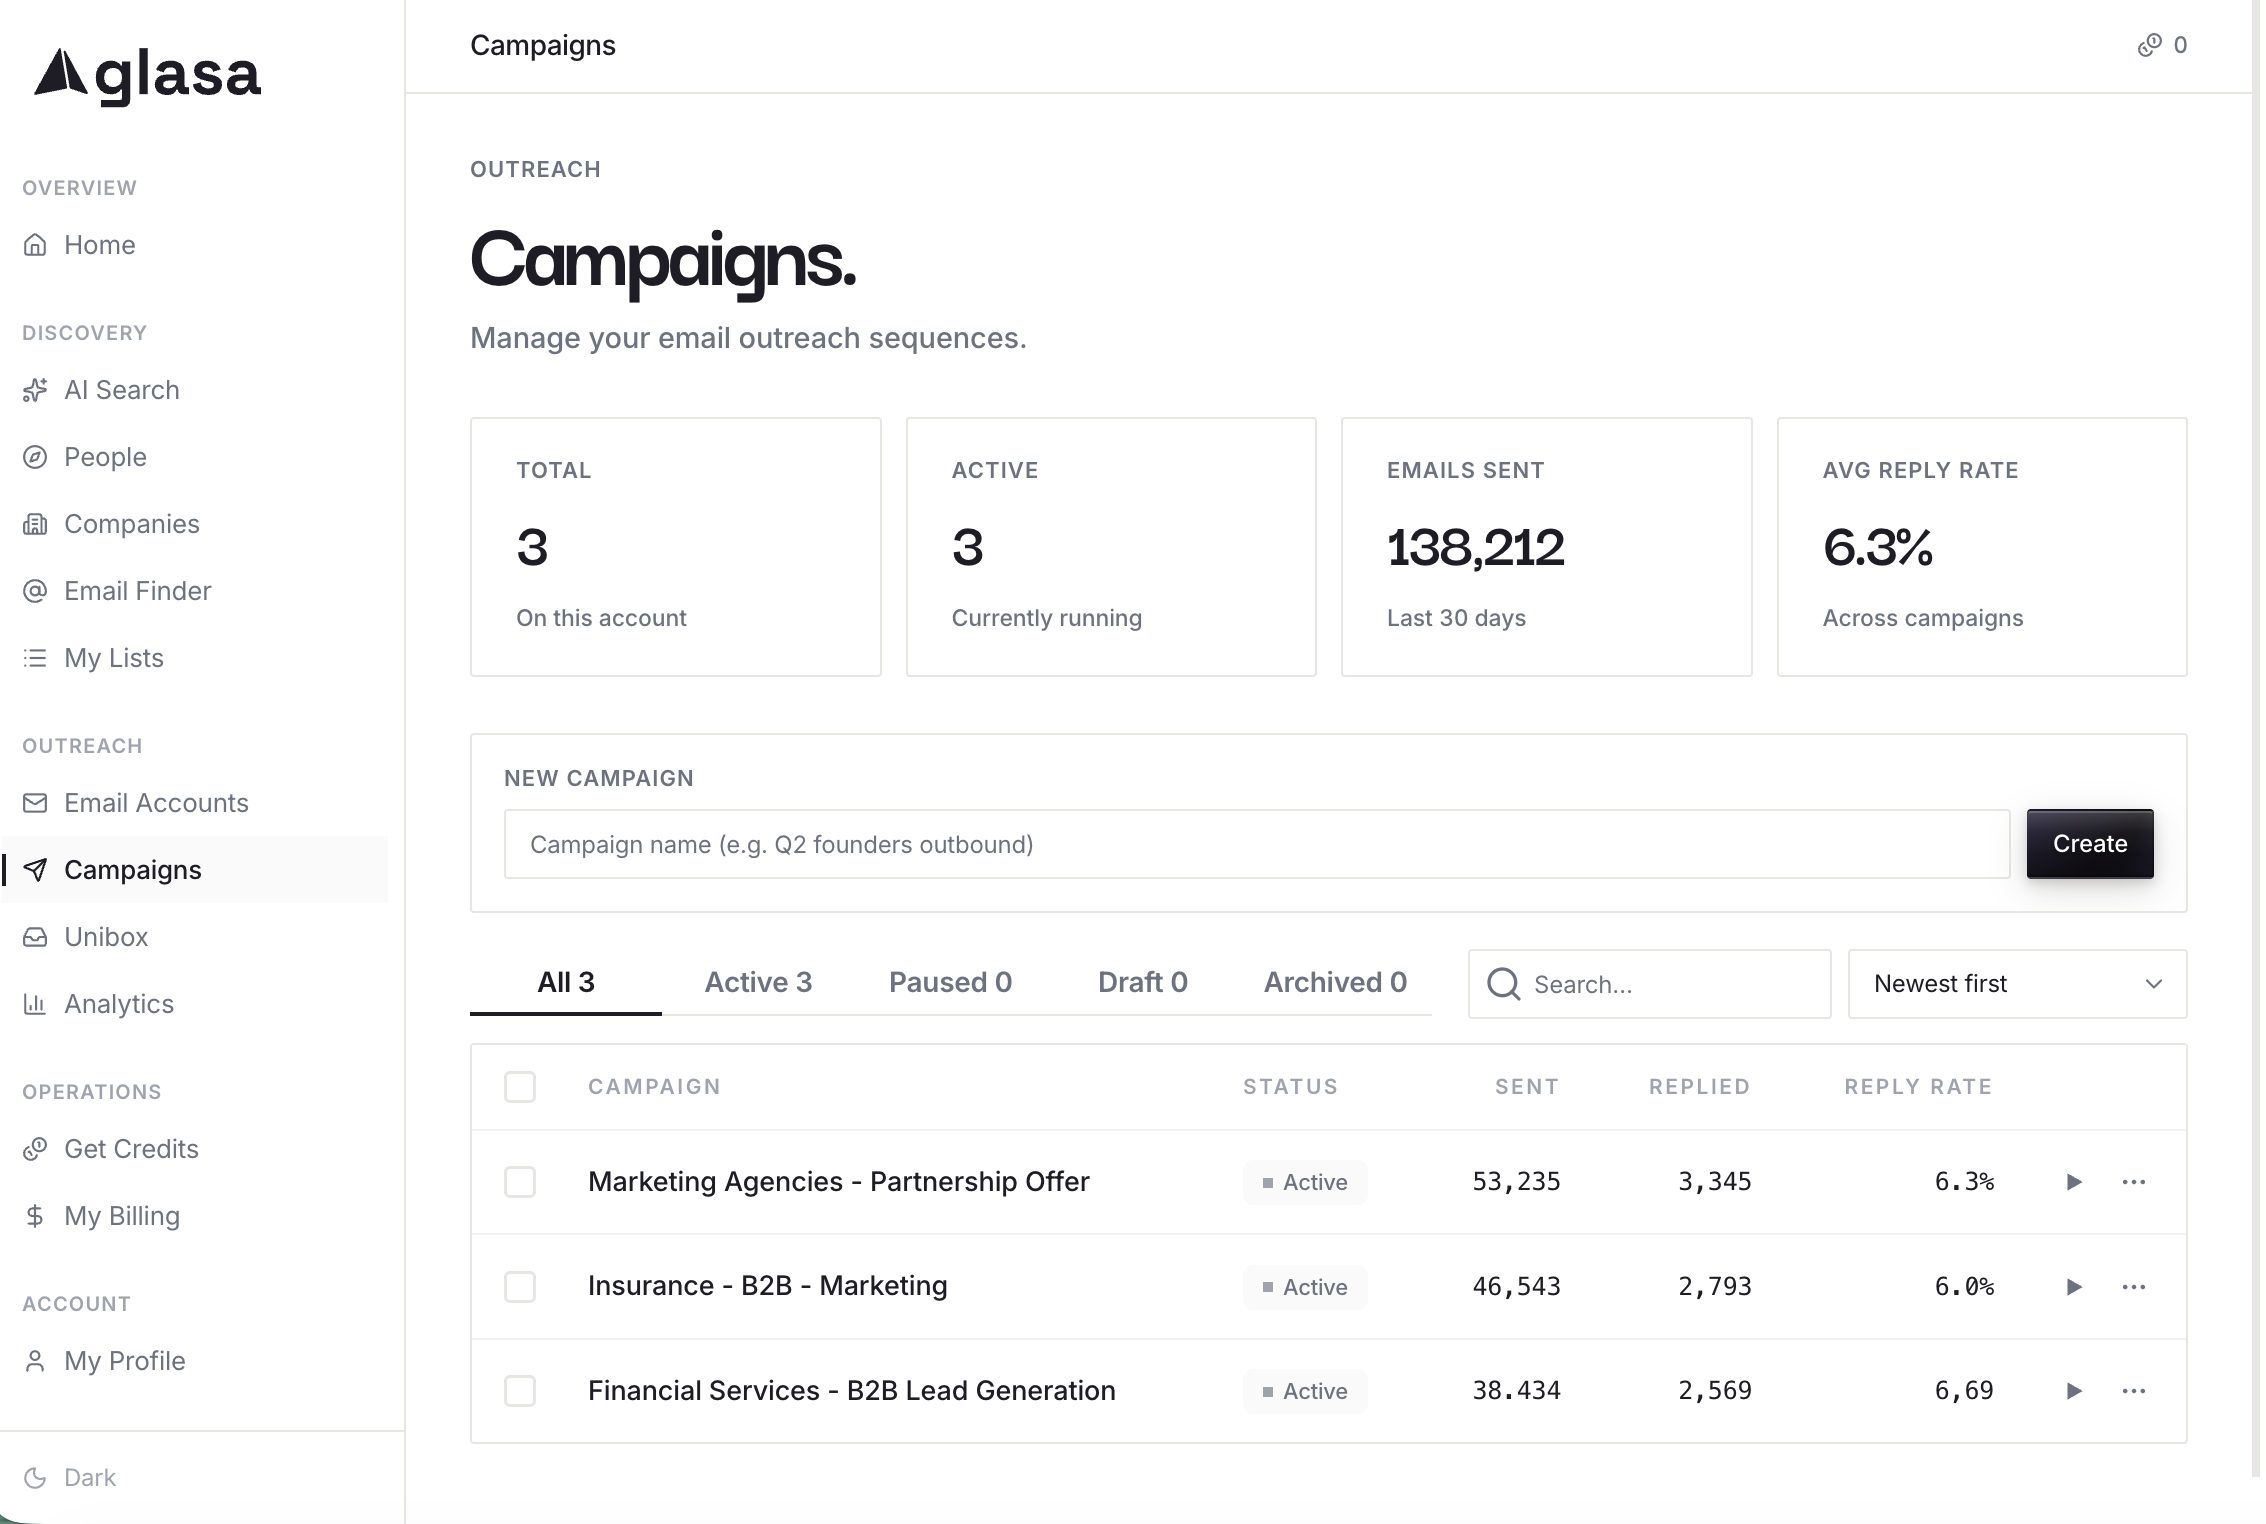Start the Marketing Agencies campaign play button

coord(2074,1182)
